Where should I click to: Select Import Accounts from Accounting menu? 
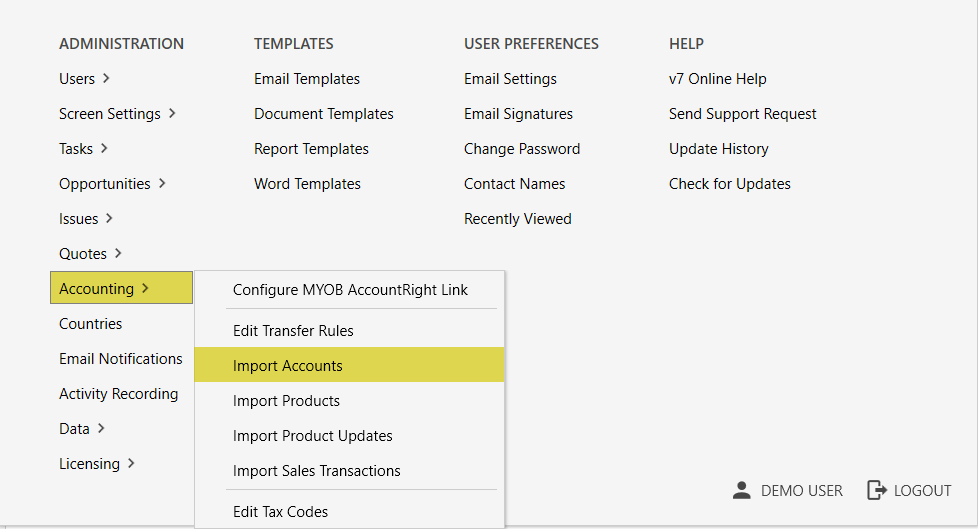point(287,366)
